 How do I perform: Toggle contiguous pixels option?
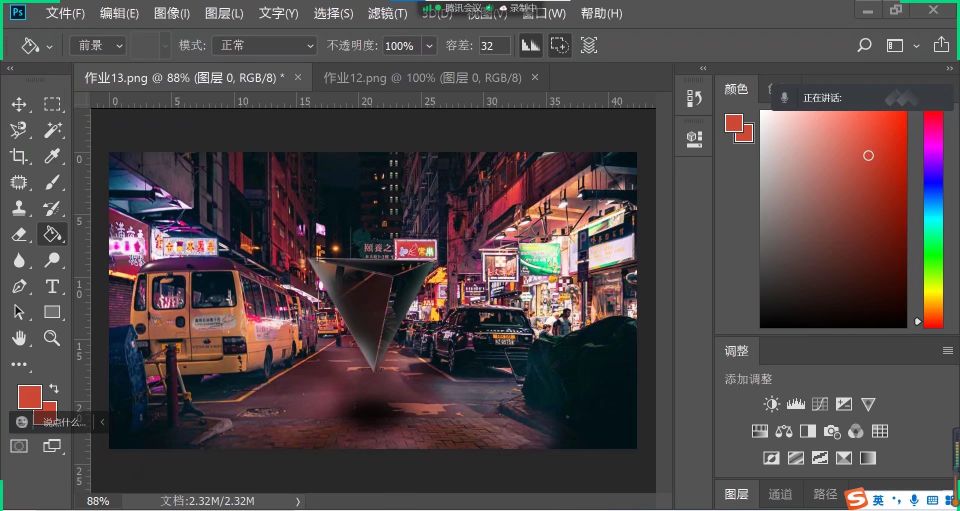click(x=560, y=46)
